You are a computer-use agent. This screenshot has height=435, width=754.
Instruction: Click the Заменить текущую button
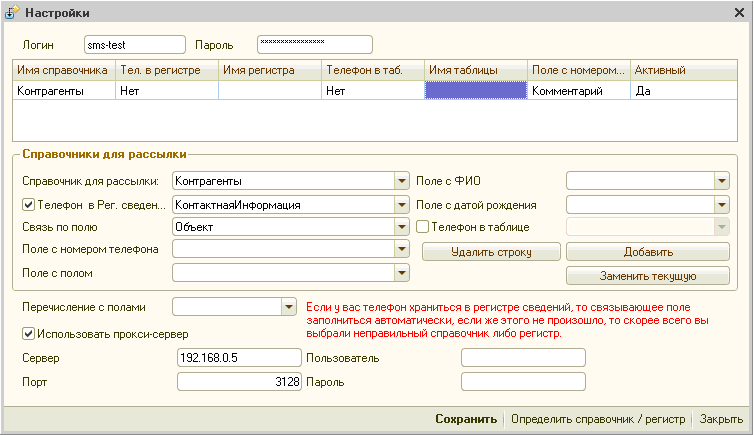click(x=647, y=275)
